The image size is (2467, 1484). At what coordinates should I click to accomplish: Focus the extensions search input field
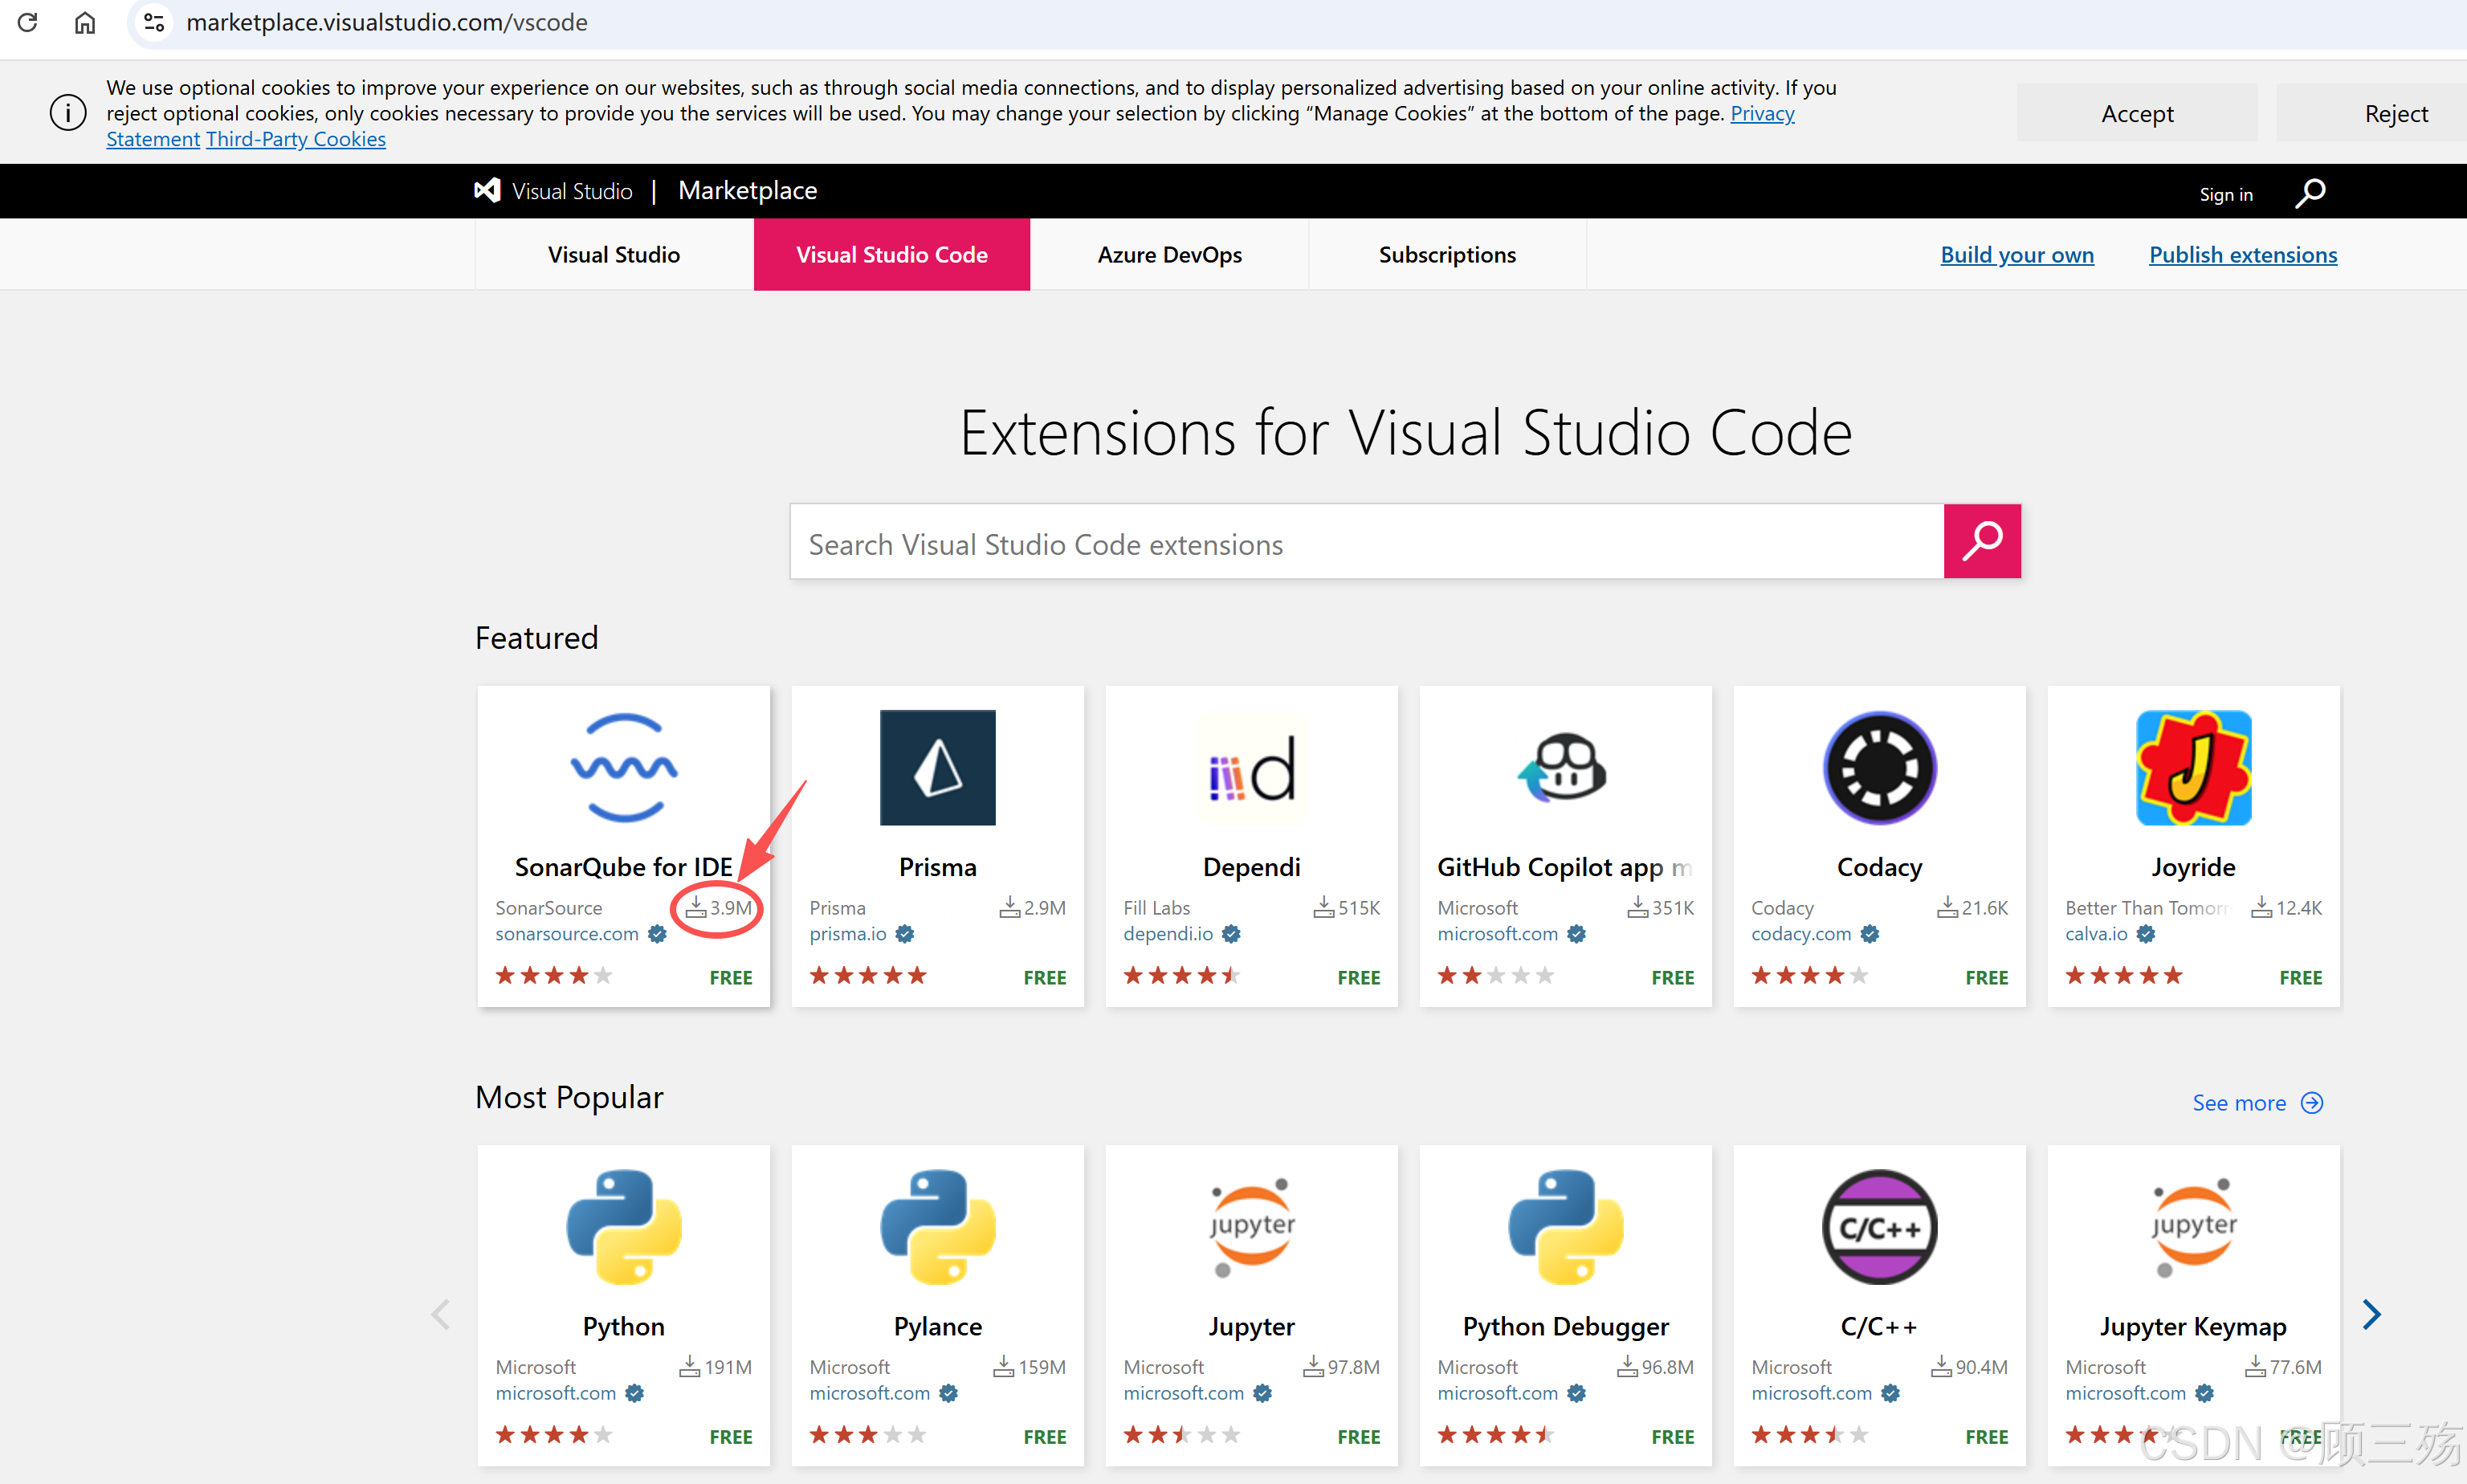coord(1366,543)
